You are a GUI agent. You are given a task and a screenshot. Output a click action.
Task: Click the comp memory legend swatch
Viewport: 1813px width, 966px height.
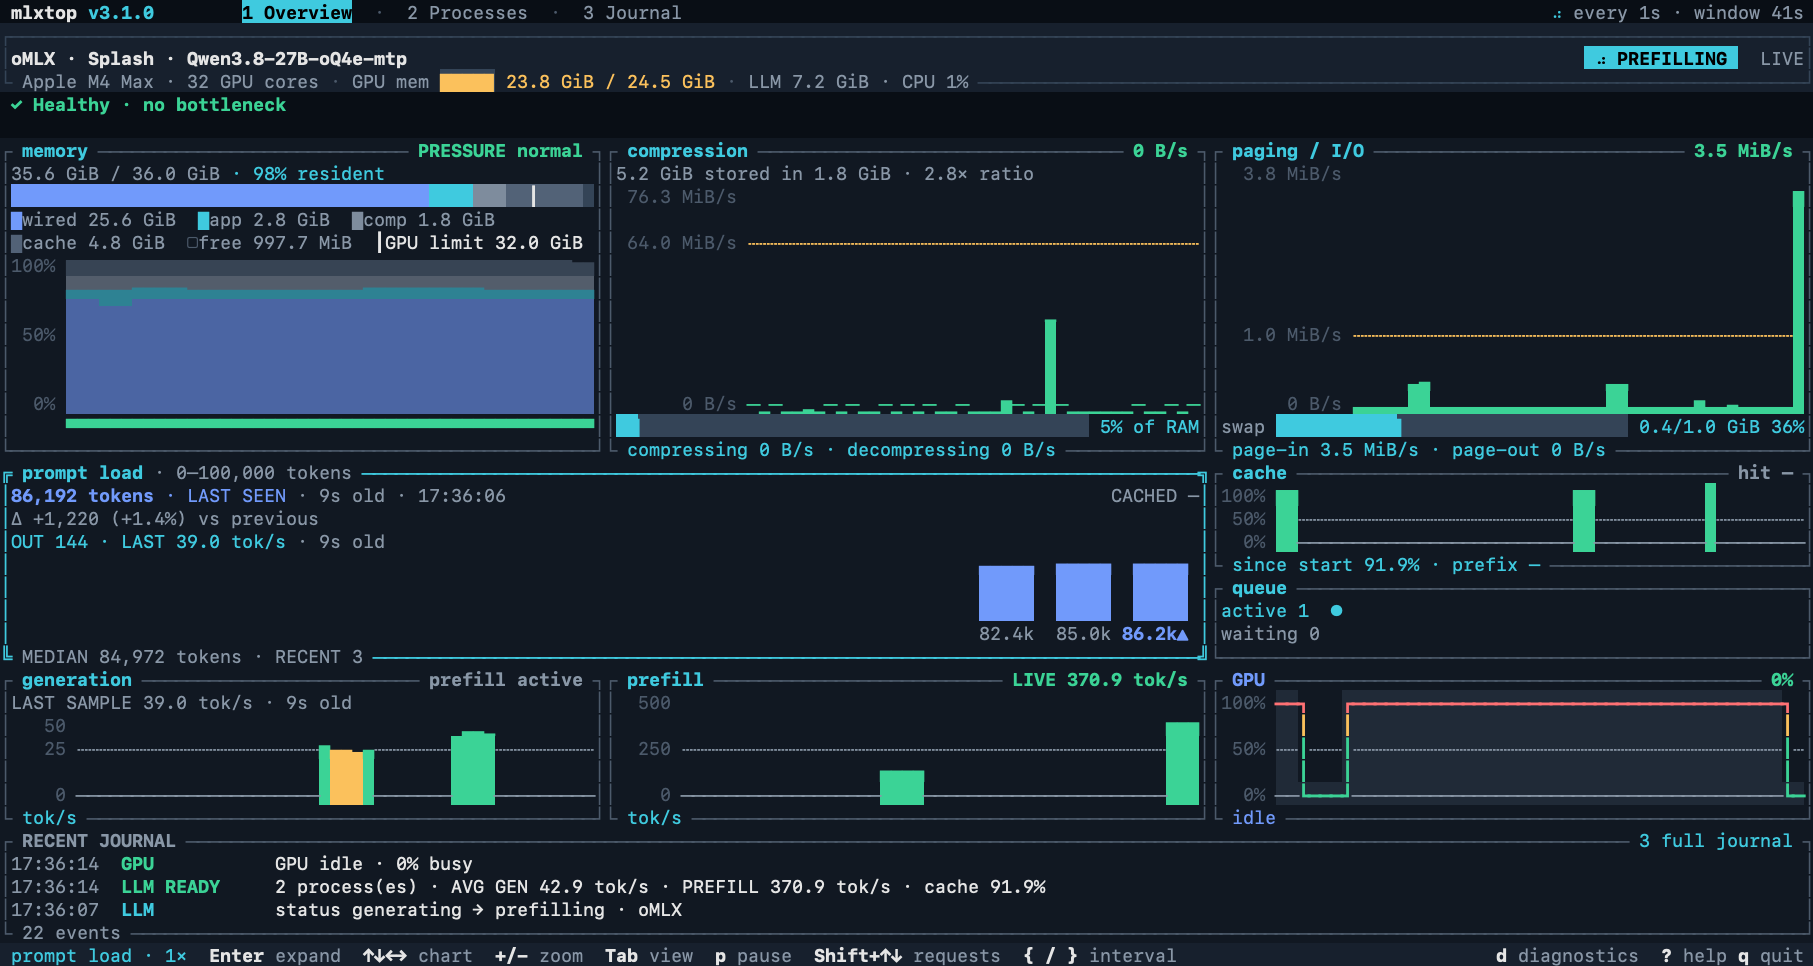[x=358, y=220]
